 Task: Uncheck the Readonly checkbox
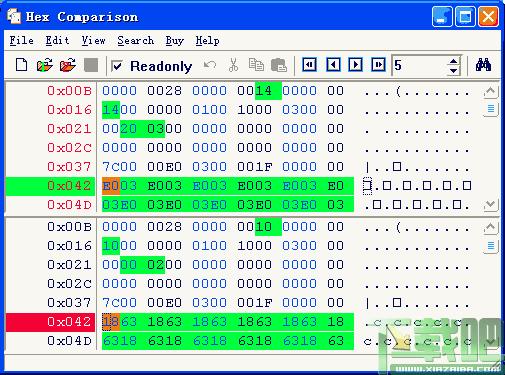(x=117, y=66)
